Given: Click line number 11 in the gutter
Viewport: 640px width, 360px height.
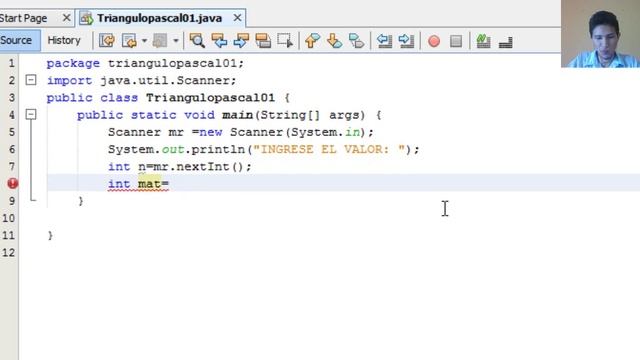Looking at the screenshot, I should point(9,236).
